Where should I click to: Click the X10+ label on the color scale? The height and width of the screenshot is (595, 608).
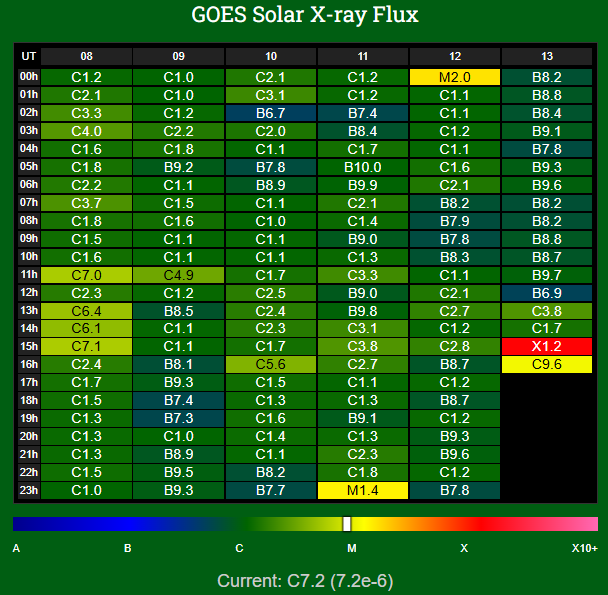click(585, 548)
